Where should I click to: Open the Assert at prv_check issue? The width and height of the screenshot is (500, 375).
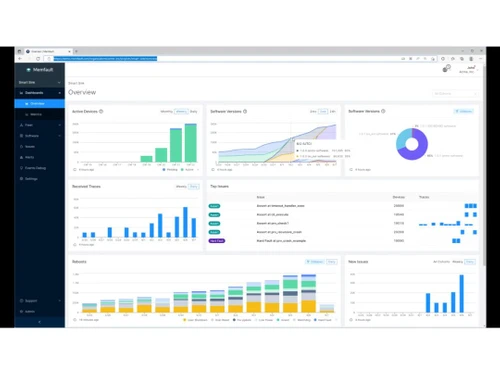(272, 223)
